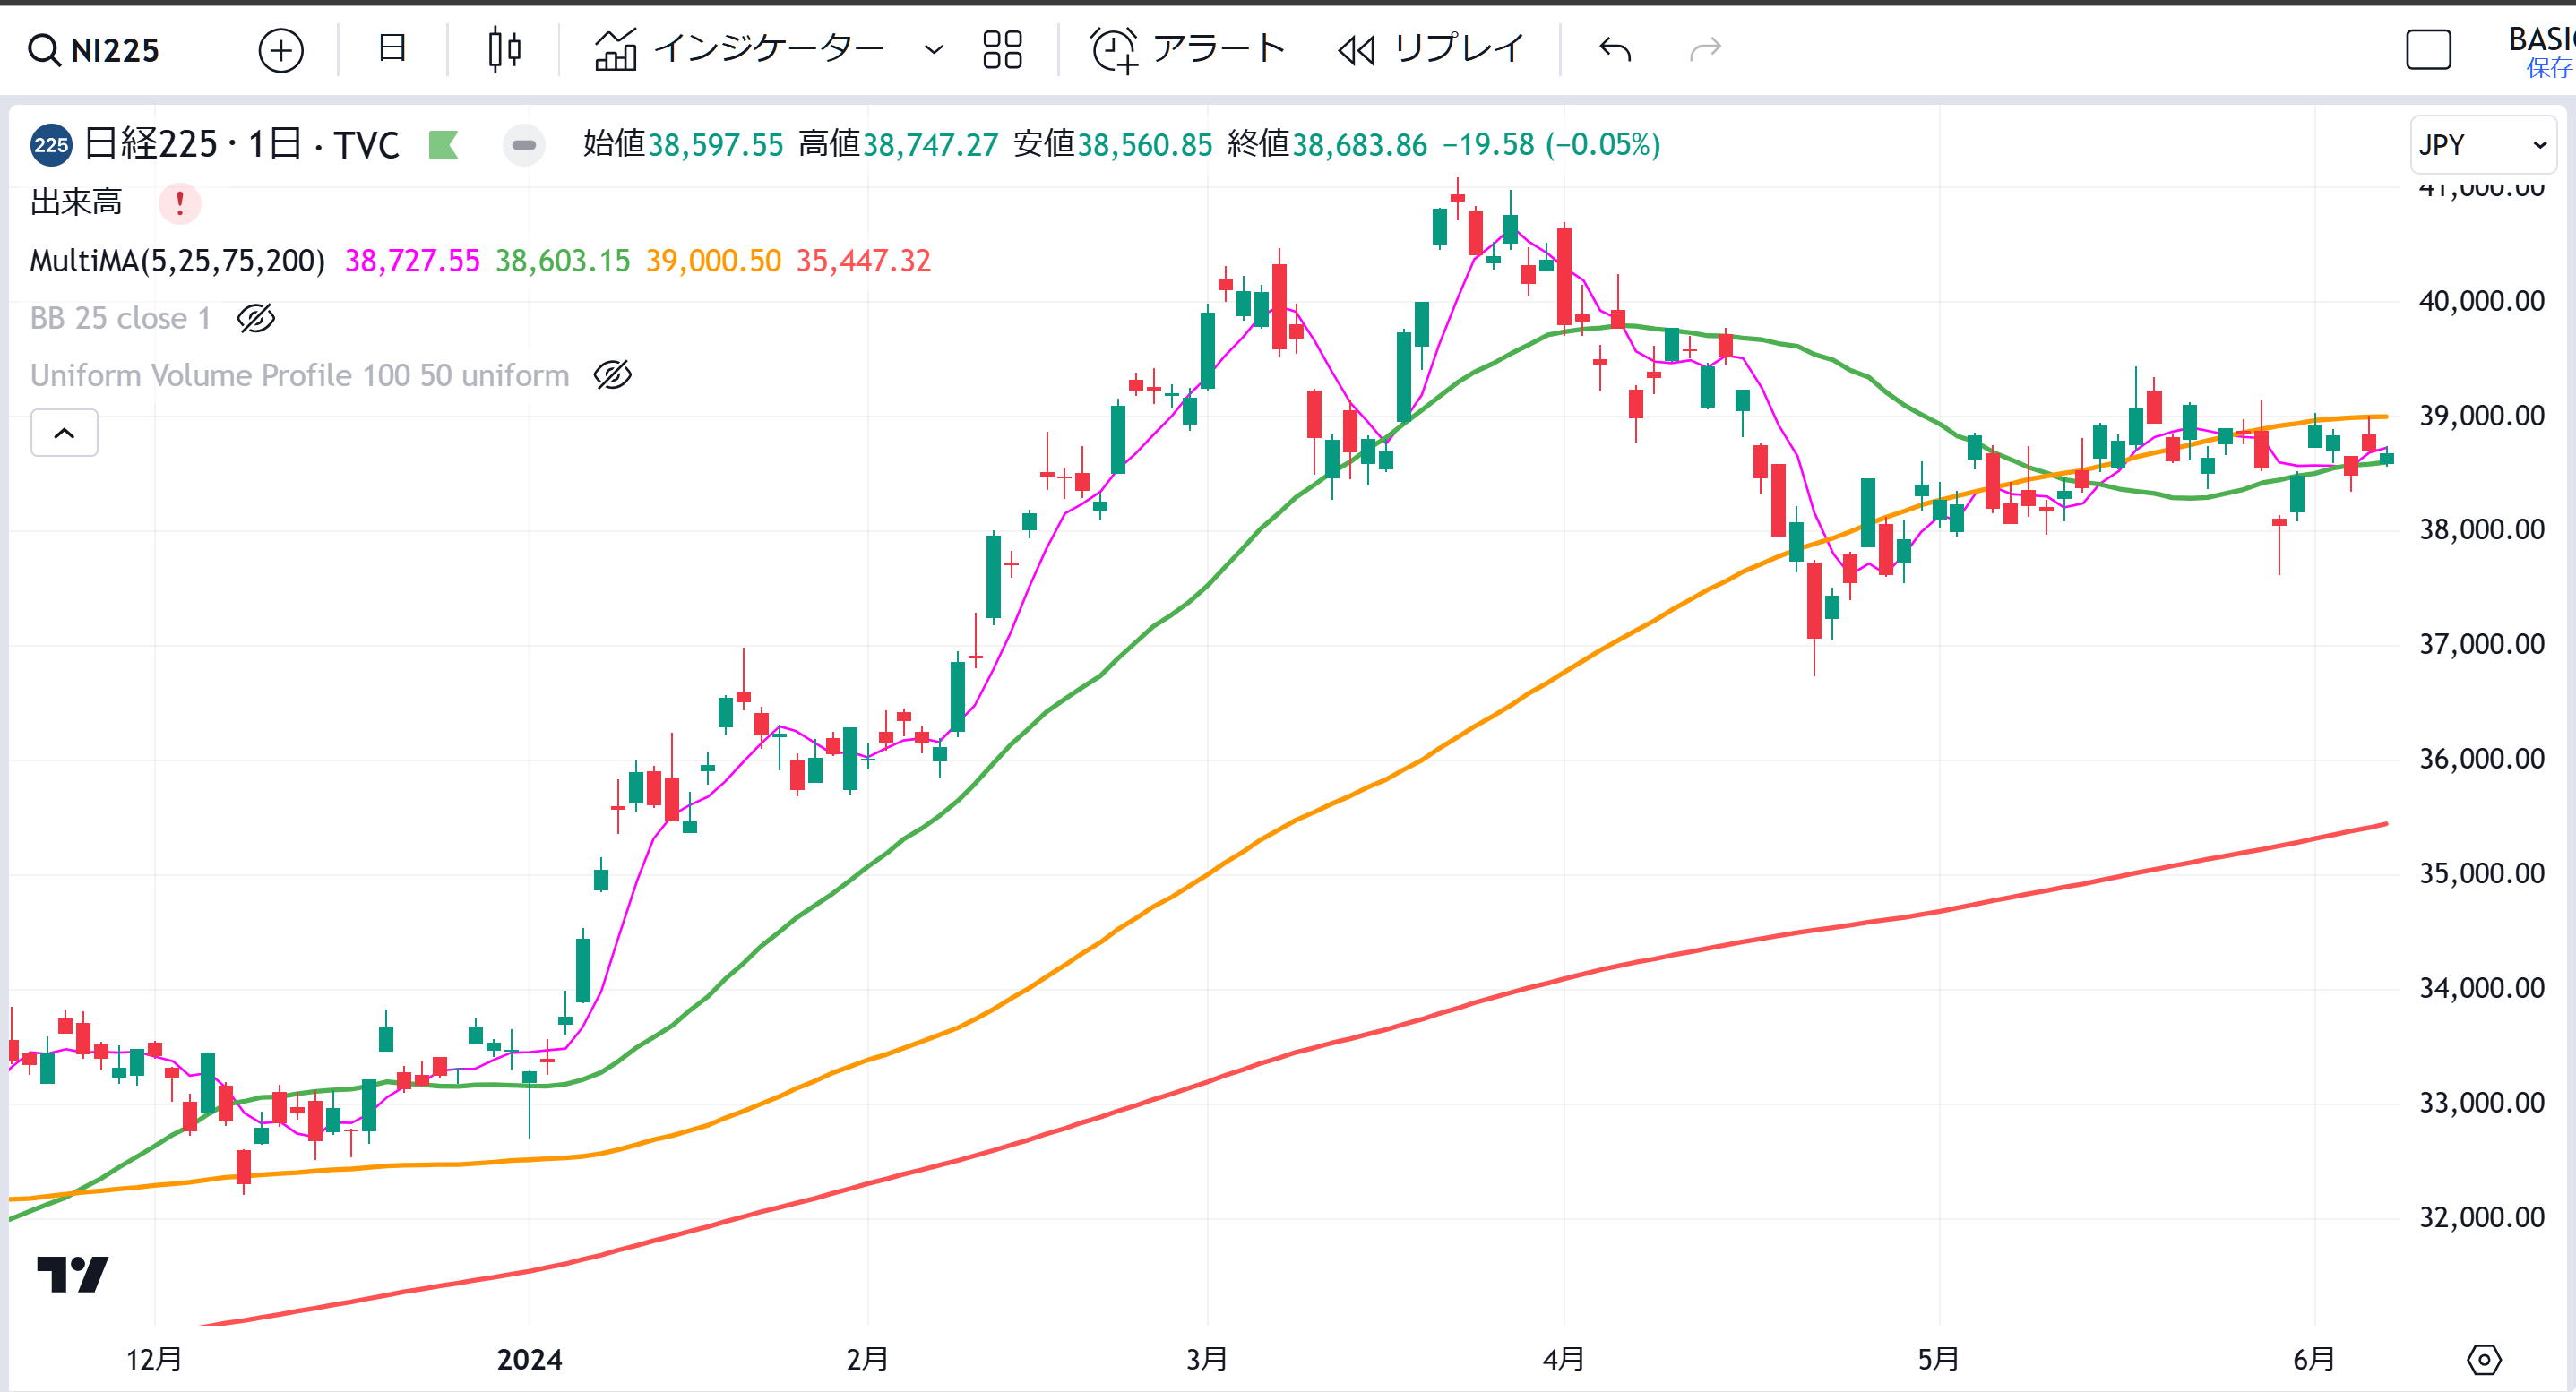The width and height of the screenshot is (2576, 1392).
Task: Redo the chart action
Action: [1705, 49]
